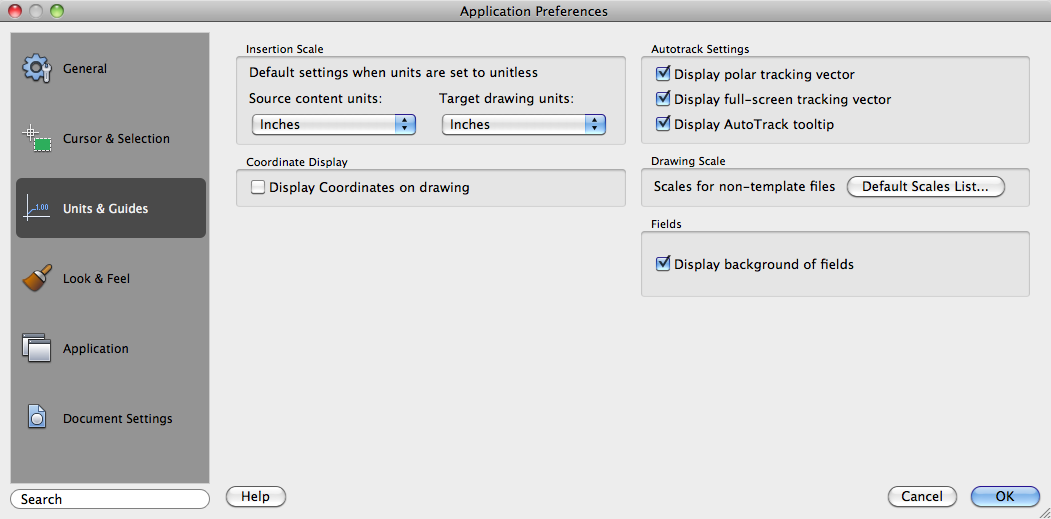Click the Look & Feel paintbrush icon
Viewport: 1051px width, 519px height.
[36, 278]
